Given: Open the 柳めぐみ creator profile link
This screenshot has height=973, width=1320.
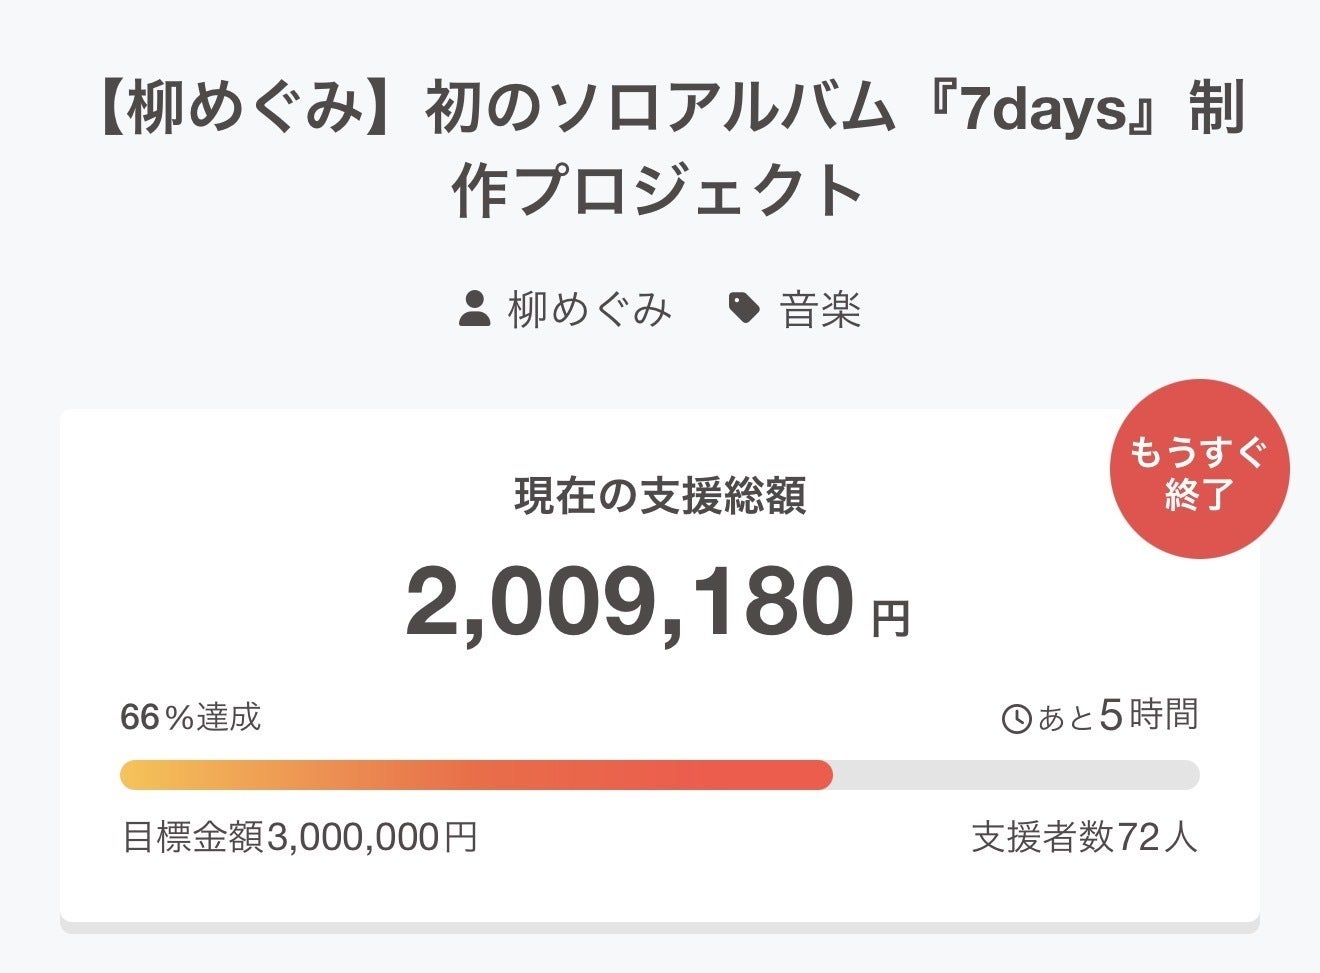Looking at the screenshot, I should (590, 309).
